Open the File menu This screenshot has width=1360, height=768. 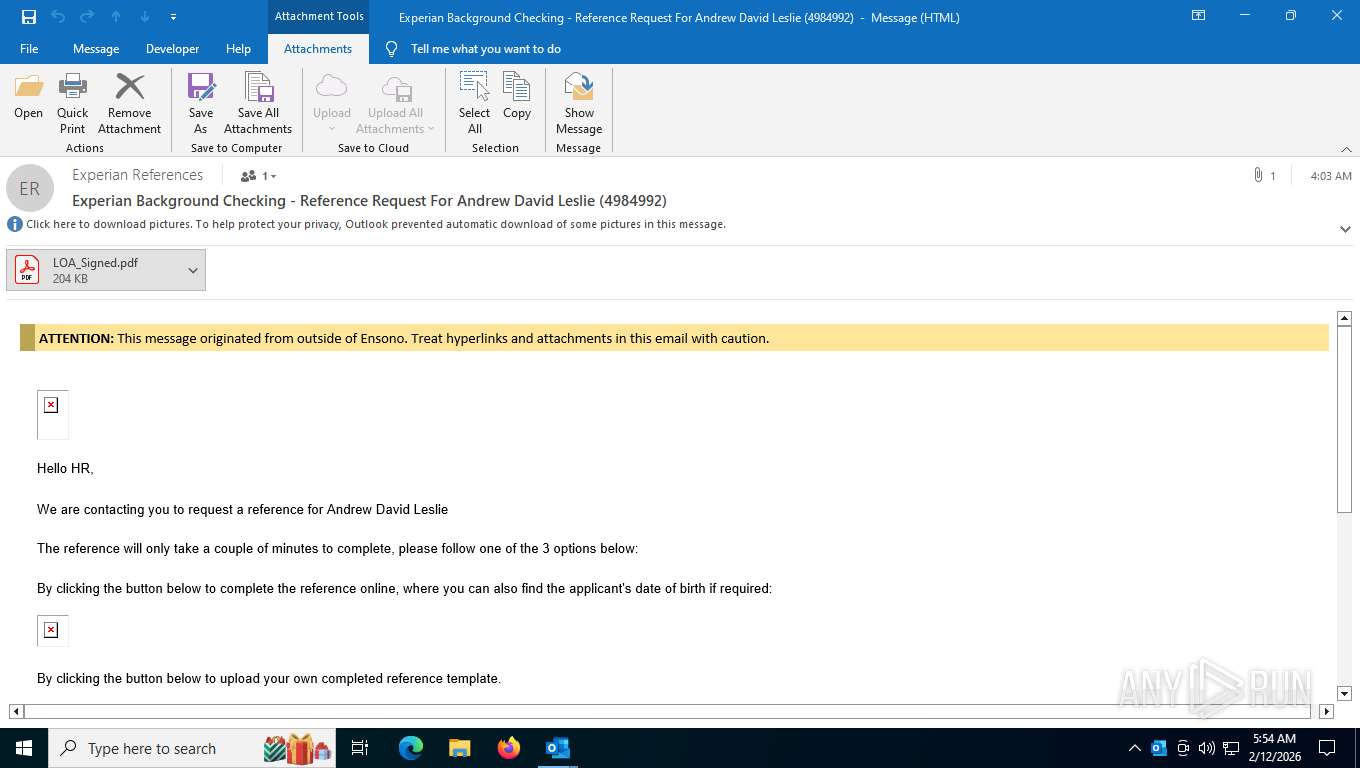[29, 48]
